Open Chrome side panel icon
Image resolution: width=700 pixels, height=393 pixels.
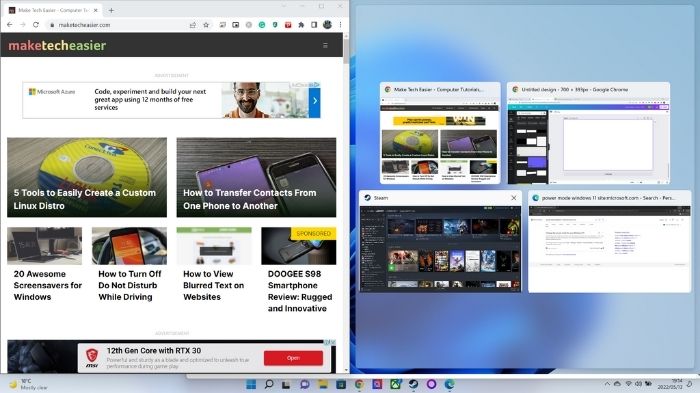[x=314, y=25]
